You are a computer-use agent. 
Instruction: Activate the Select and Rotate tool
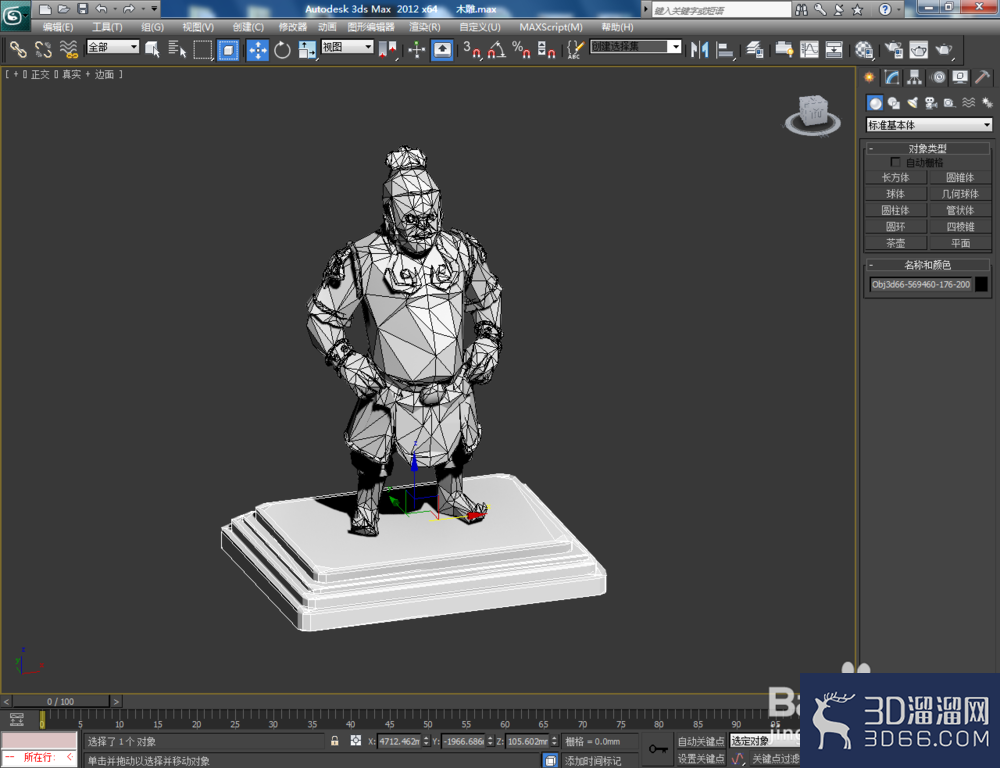click(282, 49)
